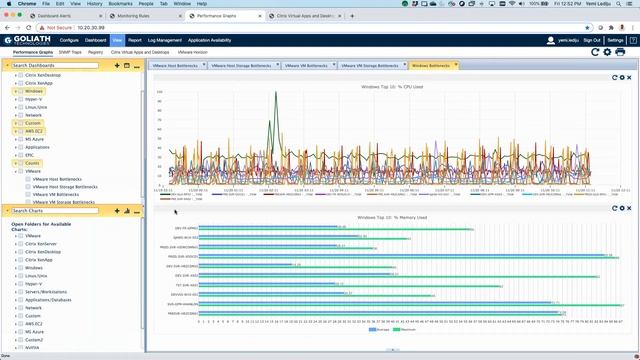Check the MS Azure dashboard checkbox

point(21,139)
